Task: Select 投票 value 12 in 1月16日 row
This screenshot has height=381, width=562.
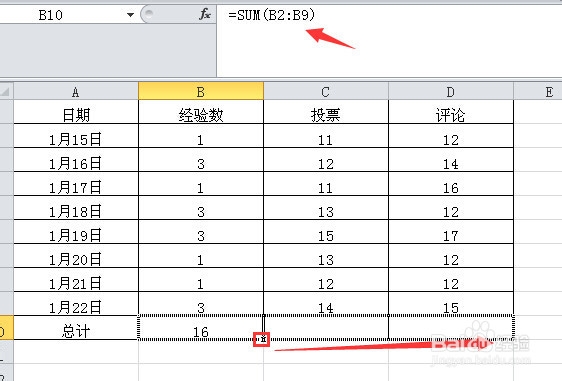Action: 326,160
